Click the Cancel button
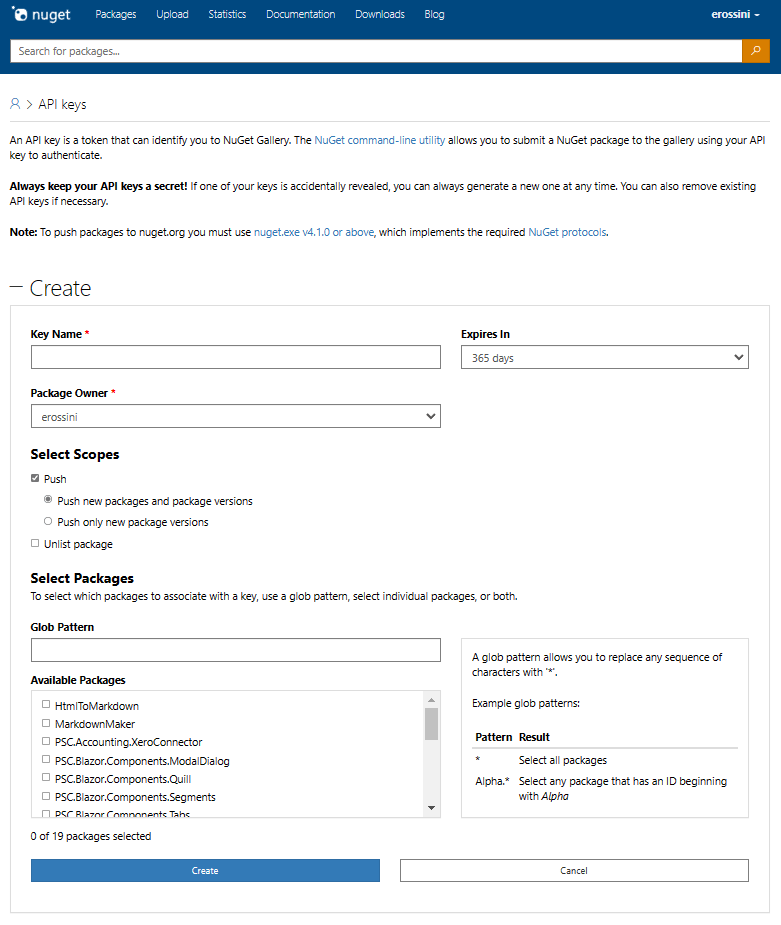This screenshot has height=925, width=781. (574, 871)
